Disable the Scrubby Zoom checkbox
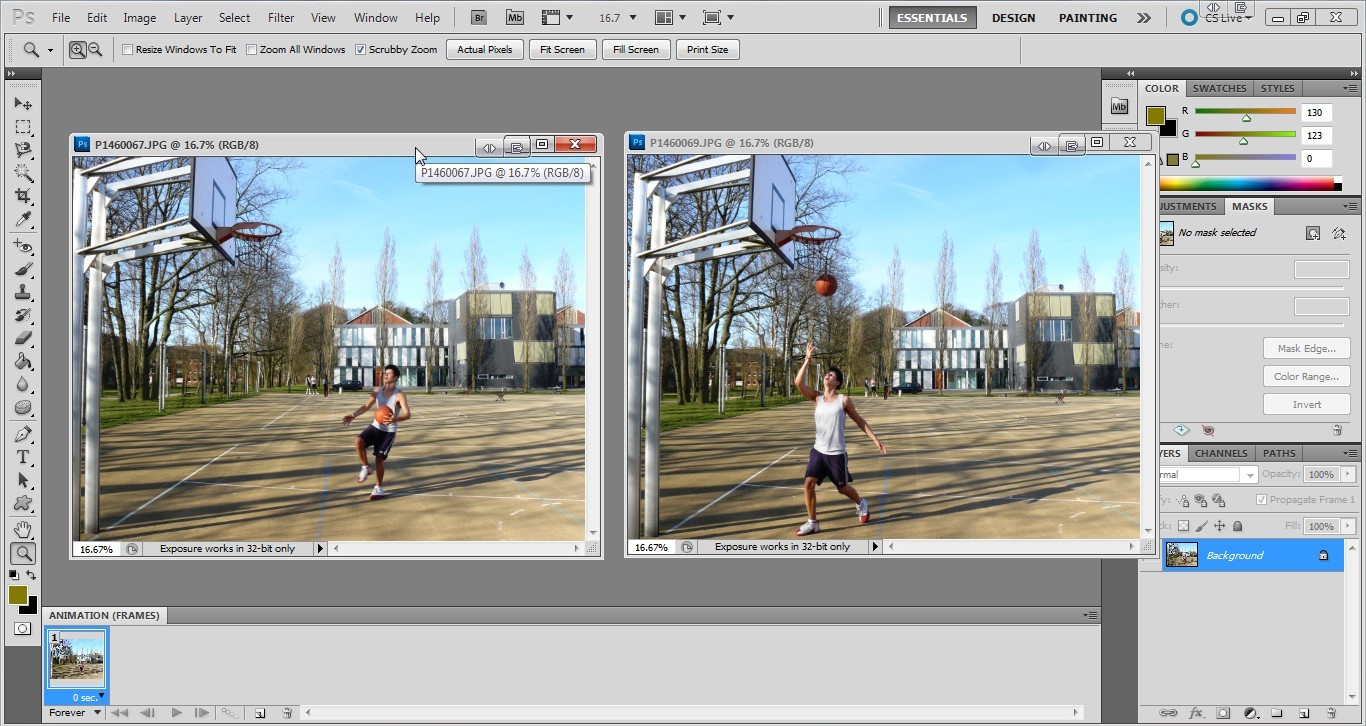 361,50
